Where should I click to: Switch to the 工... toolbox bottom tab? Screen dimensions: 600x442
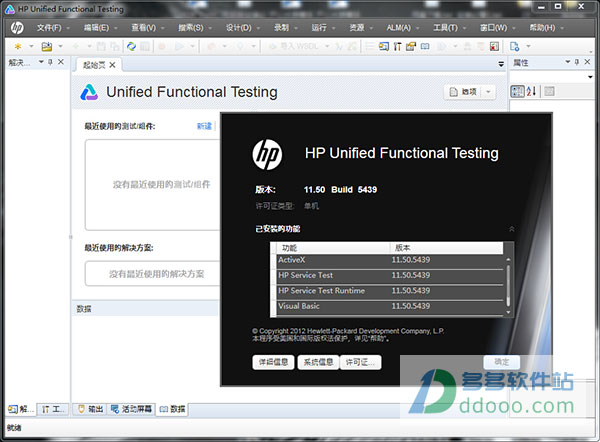pos(53,409)
